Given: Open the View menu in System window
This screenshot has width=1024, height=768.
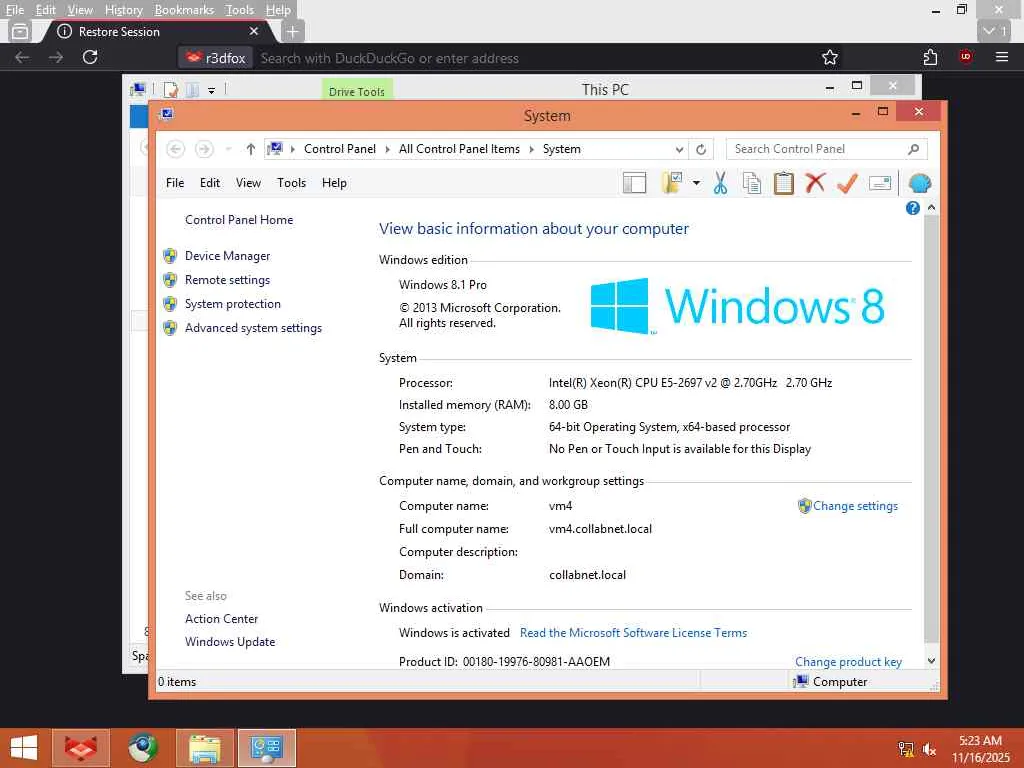Looking at the screenshot, I should [248, 183].
